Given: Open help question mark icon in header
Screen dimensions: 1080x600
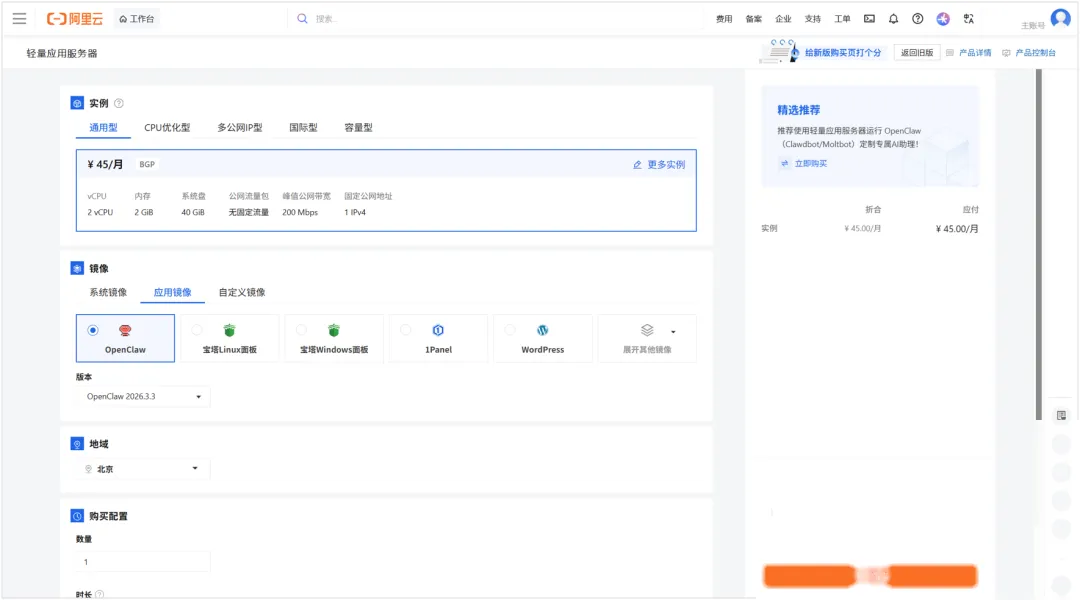Looking at the screenshot, I should coord(917,19).
